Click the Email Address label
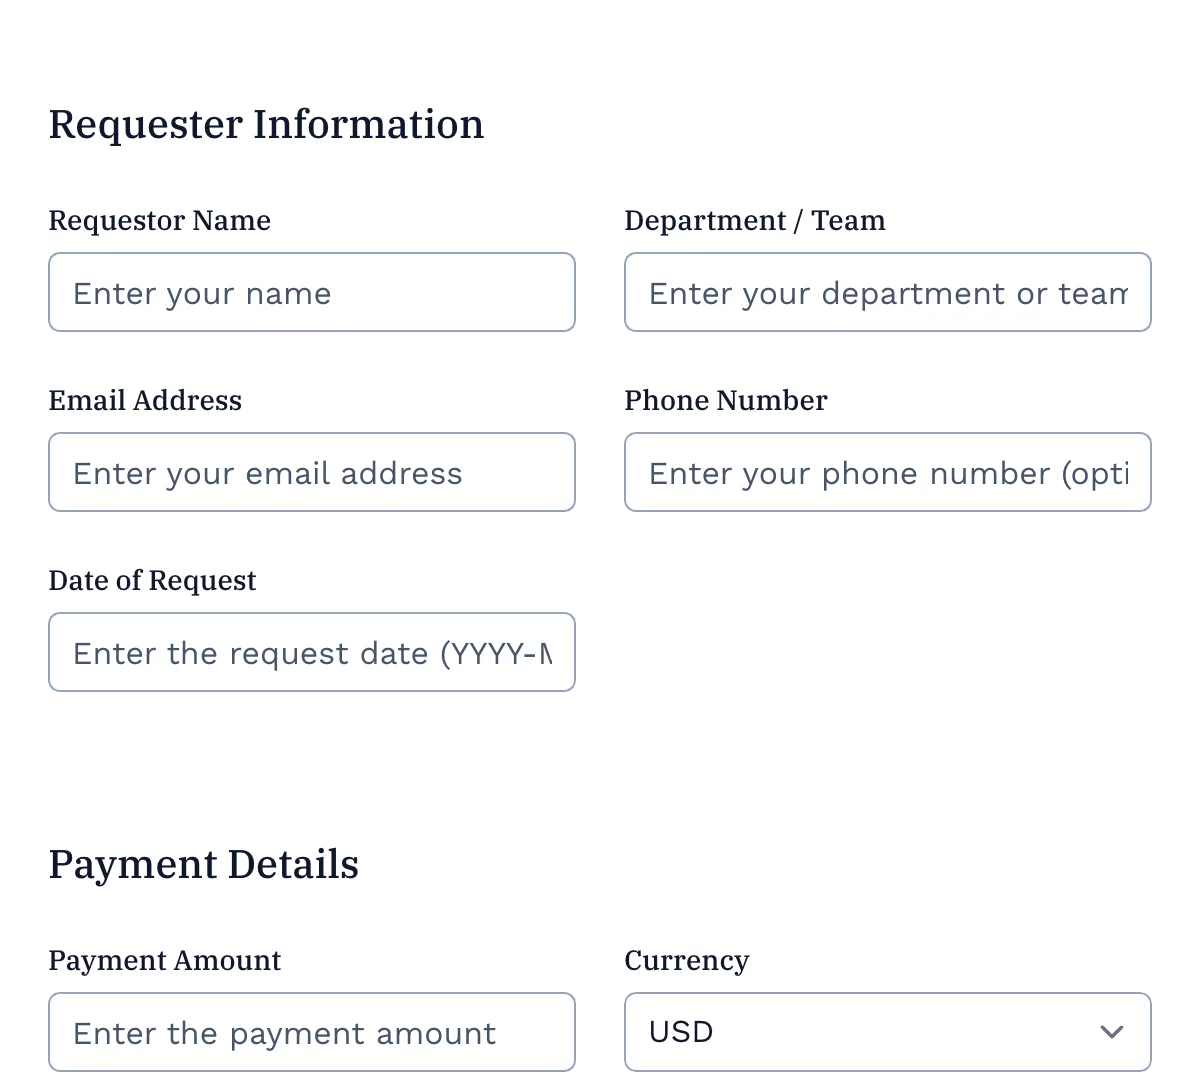Image resolution: width=1200 pixels, height=1080 pixels. 145,400
